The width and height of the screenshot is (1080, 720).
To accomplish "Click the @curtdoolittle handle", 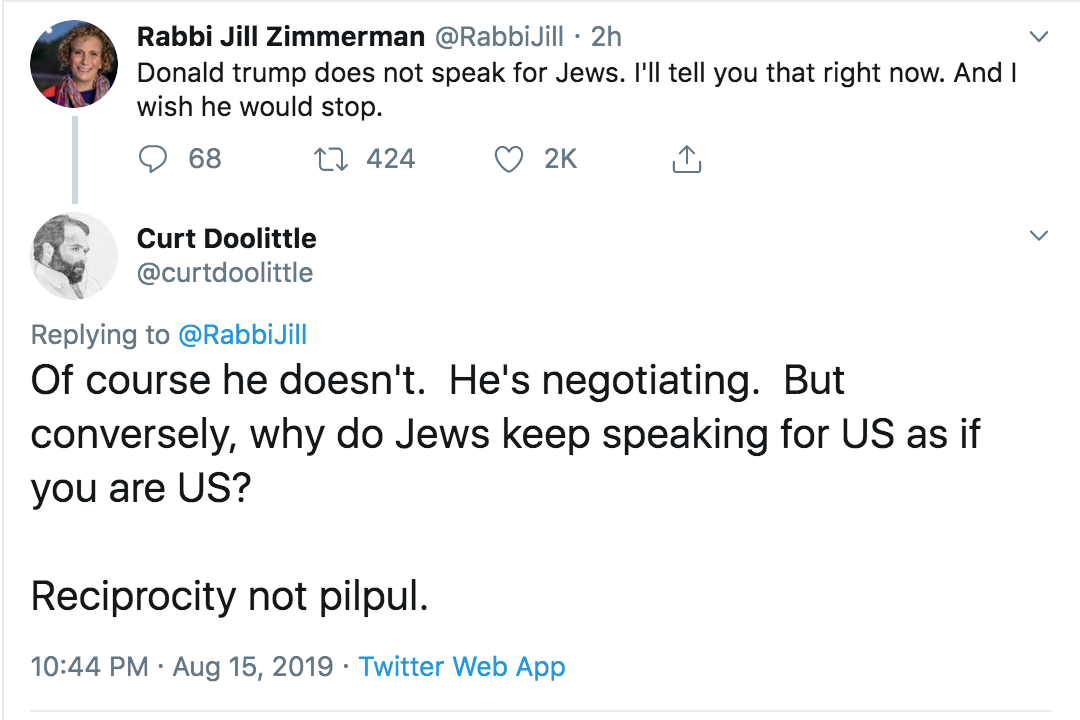I will pyautogui.click(x=225, y=273).
